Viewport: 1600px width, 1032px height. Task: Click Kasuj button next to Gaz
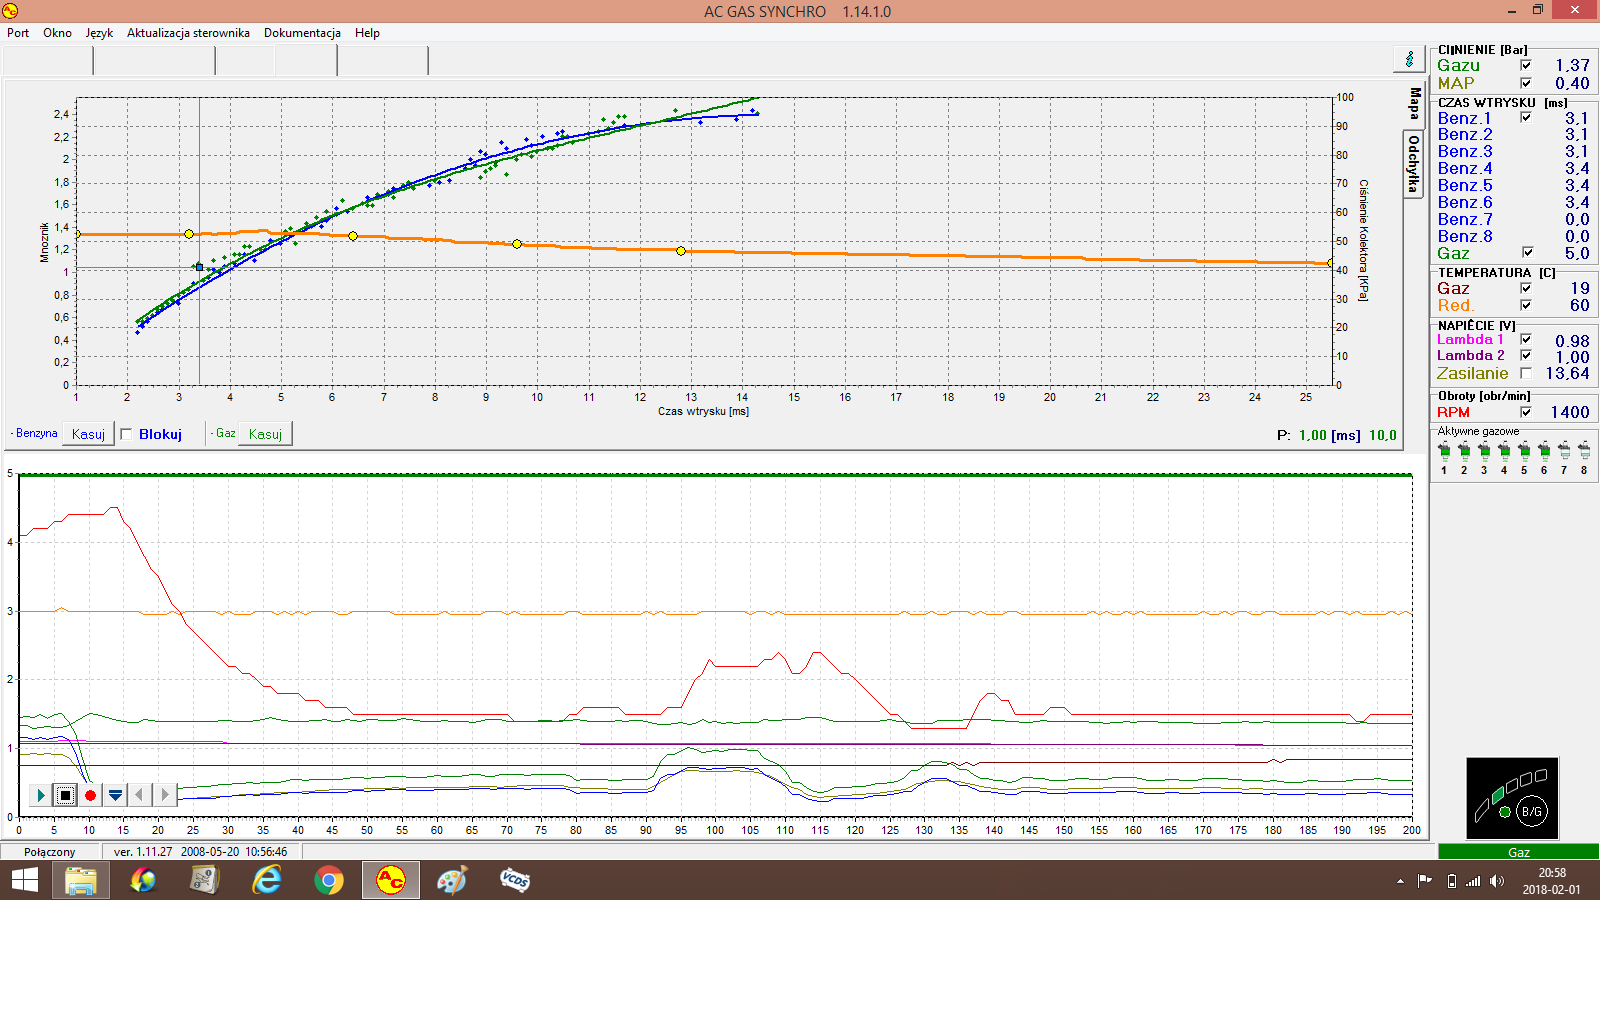pyautogui.click(x=265, y=434)
